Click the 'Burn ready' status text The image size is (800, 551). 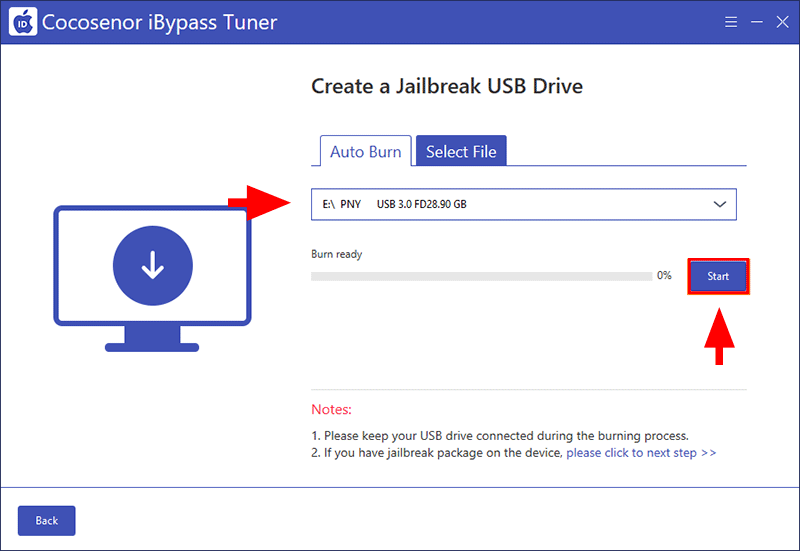click(337, 254)
